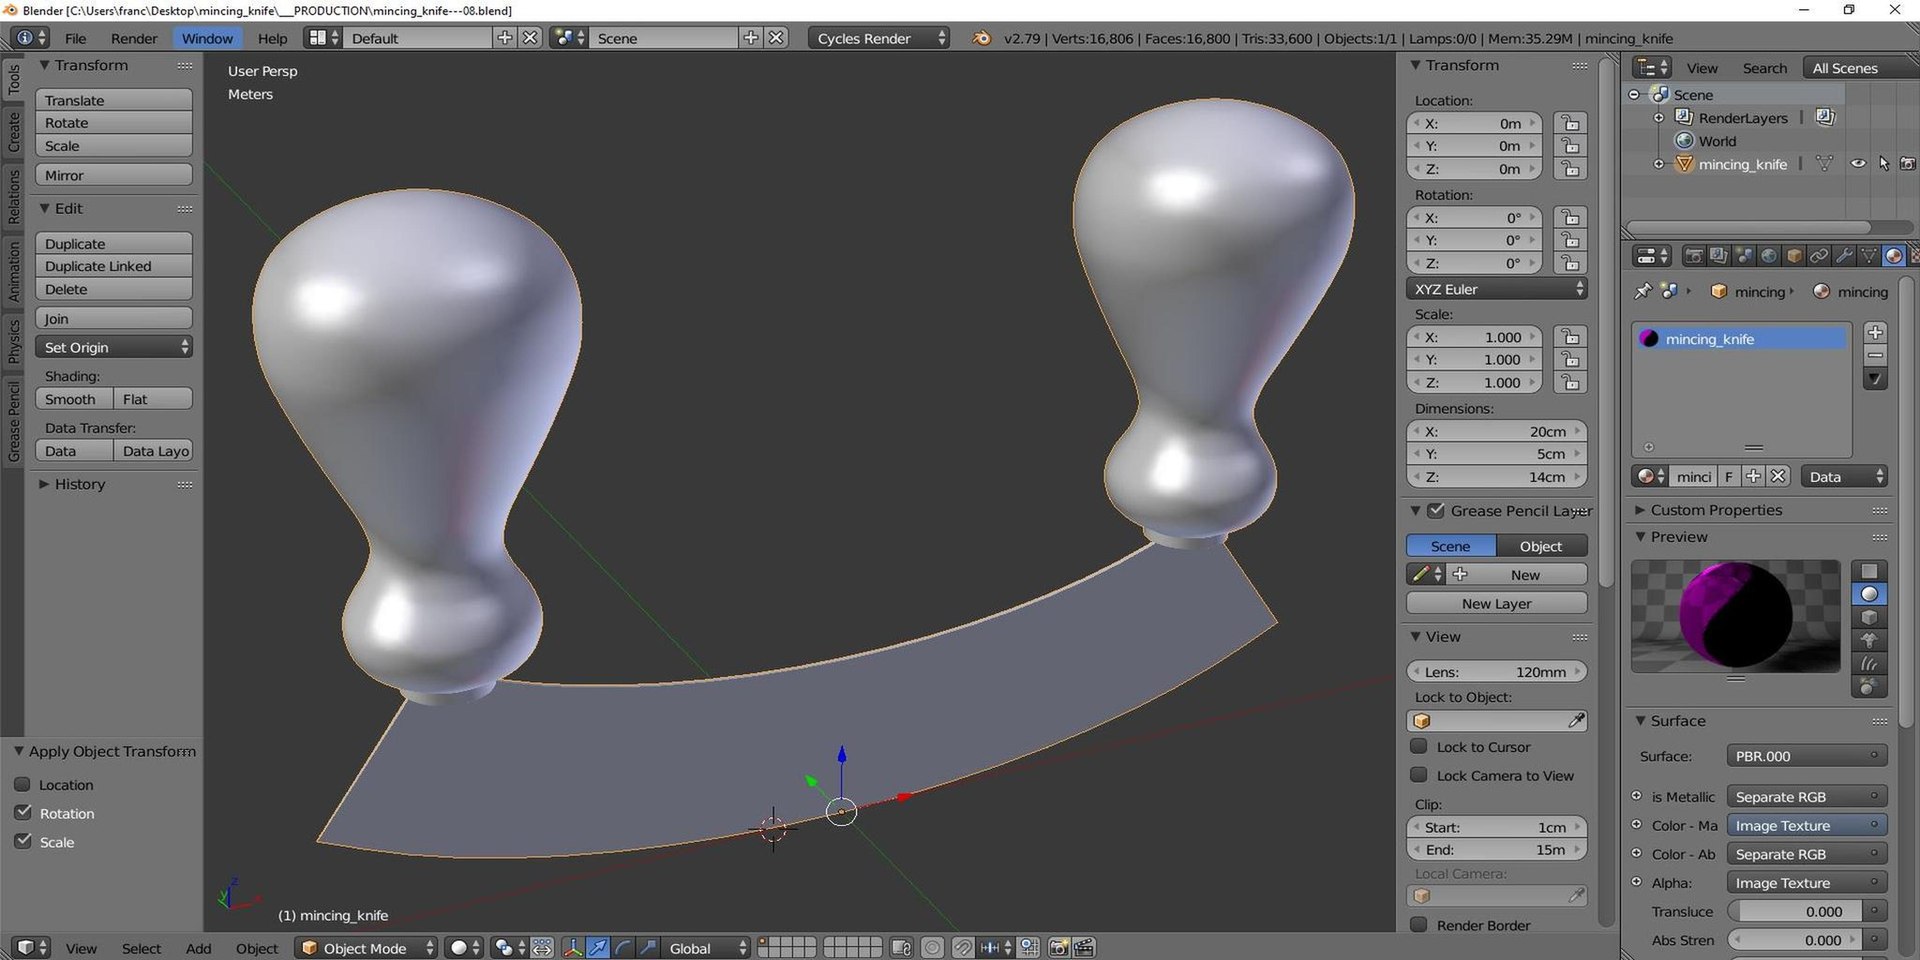Click the New Layer button

click(x=1496, y=603)
